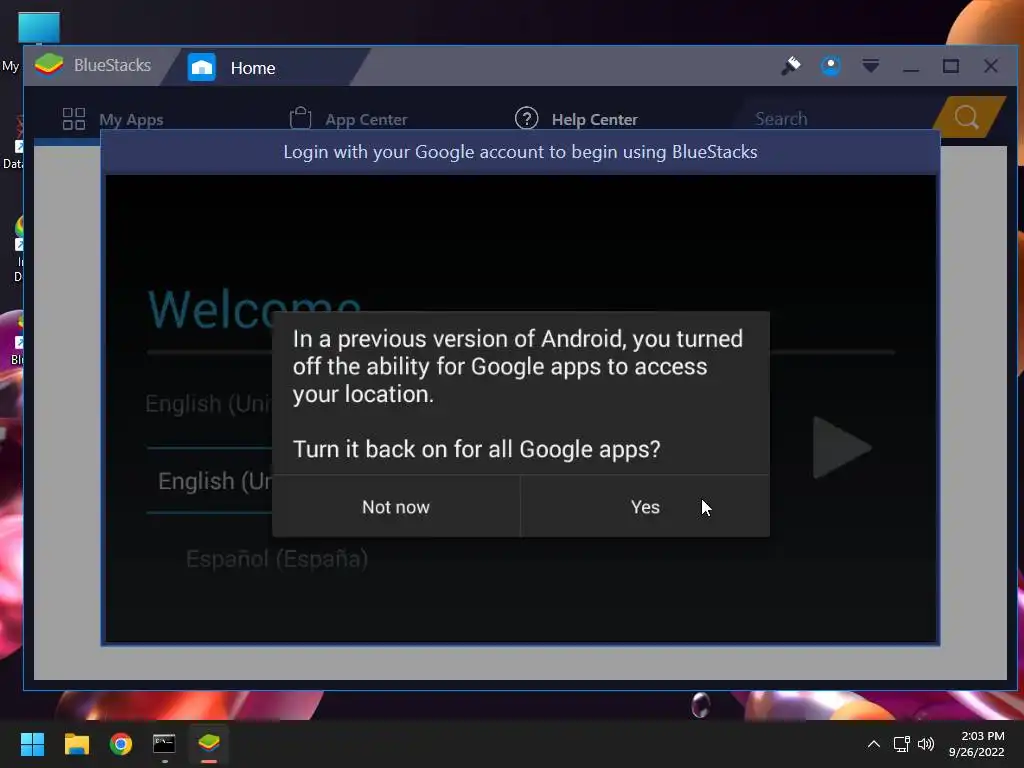The height and width of the screenshot is (768, 1024).
Task: Expand the title bar dropdown arrow menu
Action: pyautogui.click(x=871, y=65)
